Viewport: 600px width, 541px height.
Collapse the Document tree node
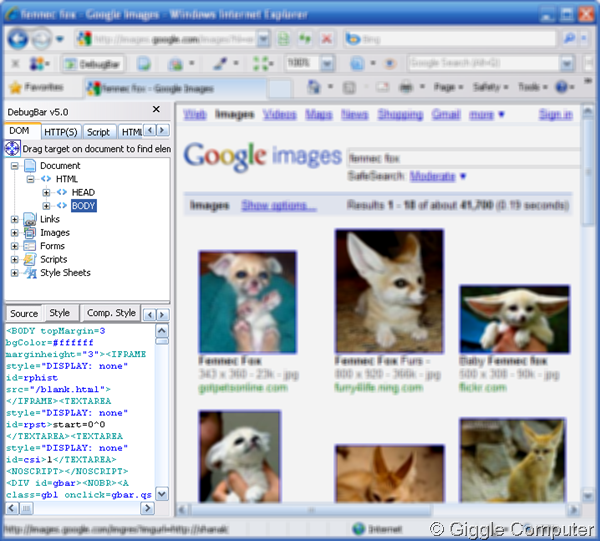(15, 166)
